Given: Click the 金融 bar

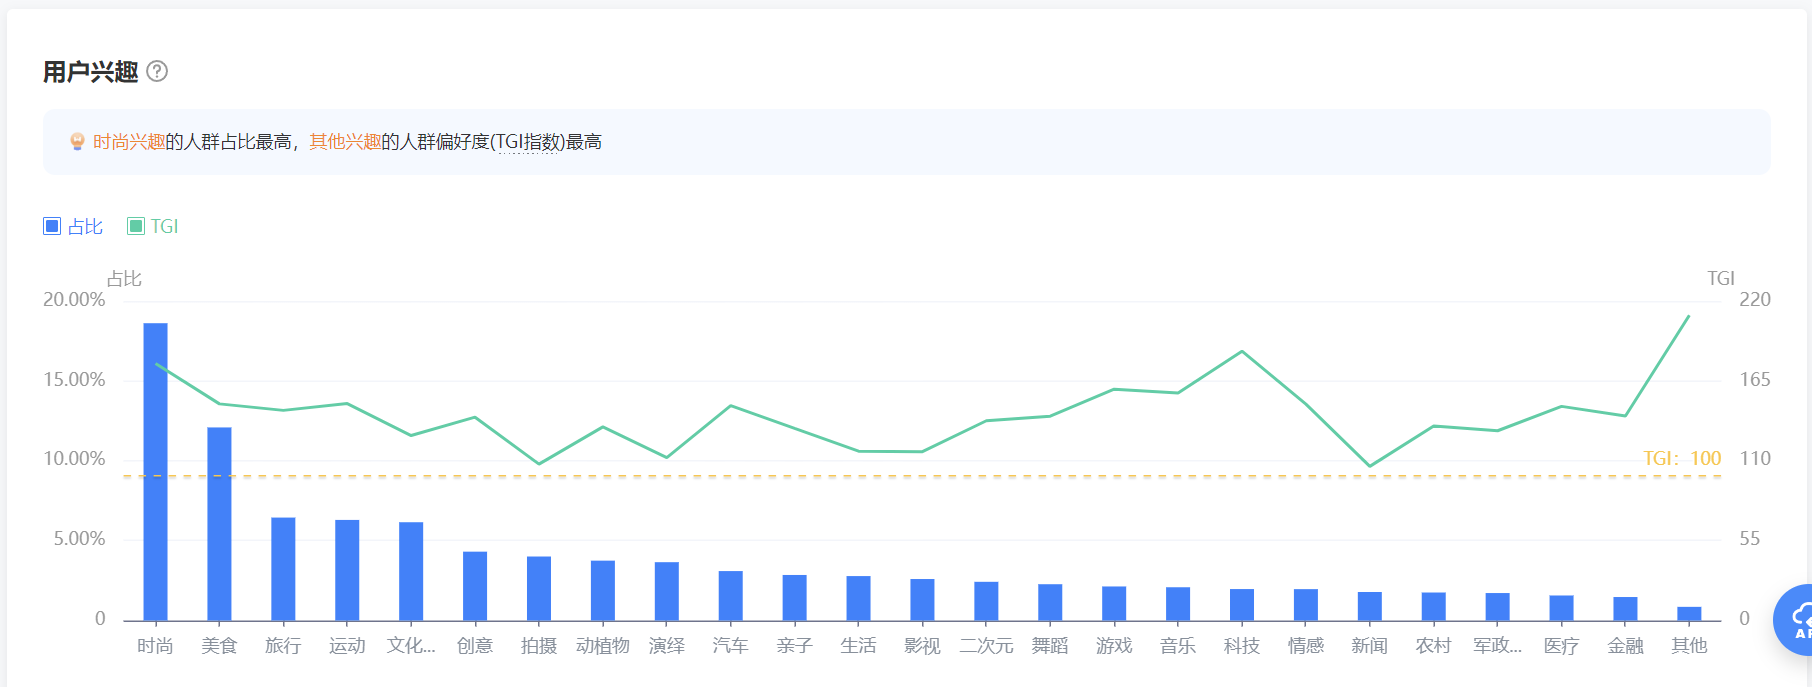Looking at the screenshot, I should (x=1625, y=608).
